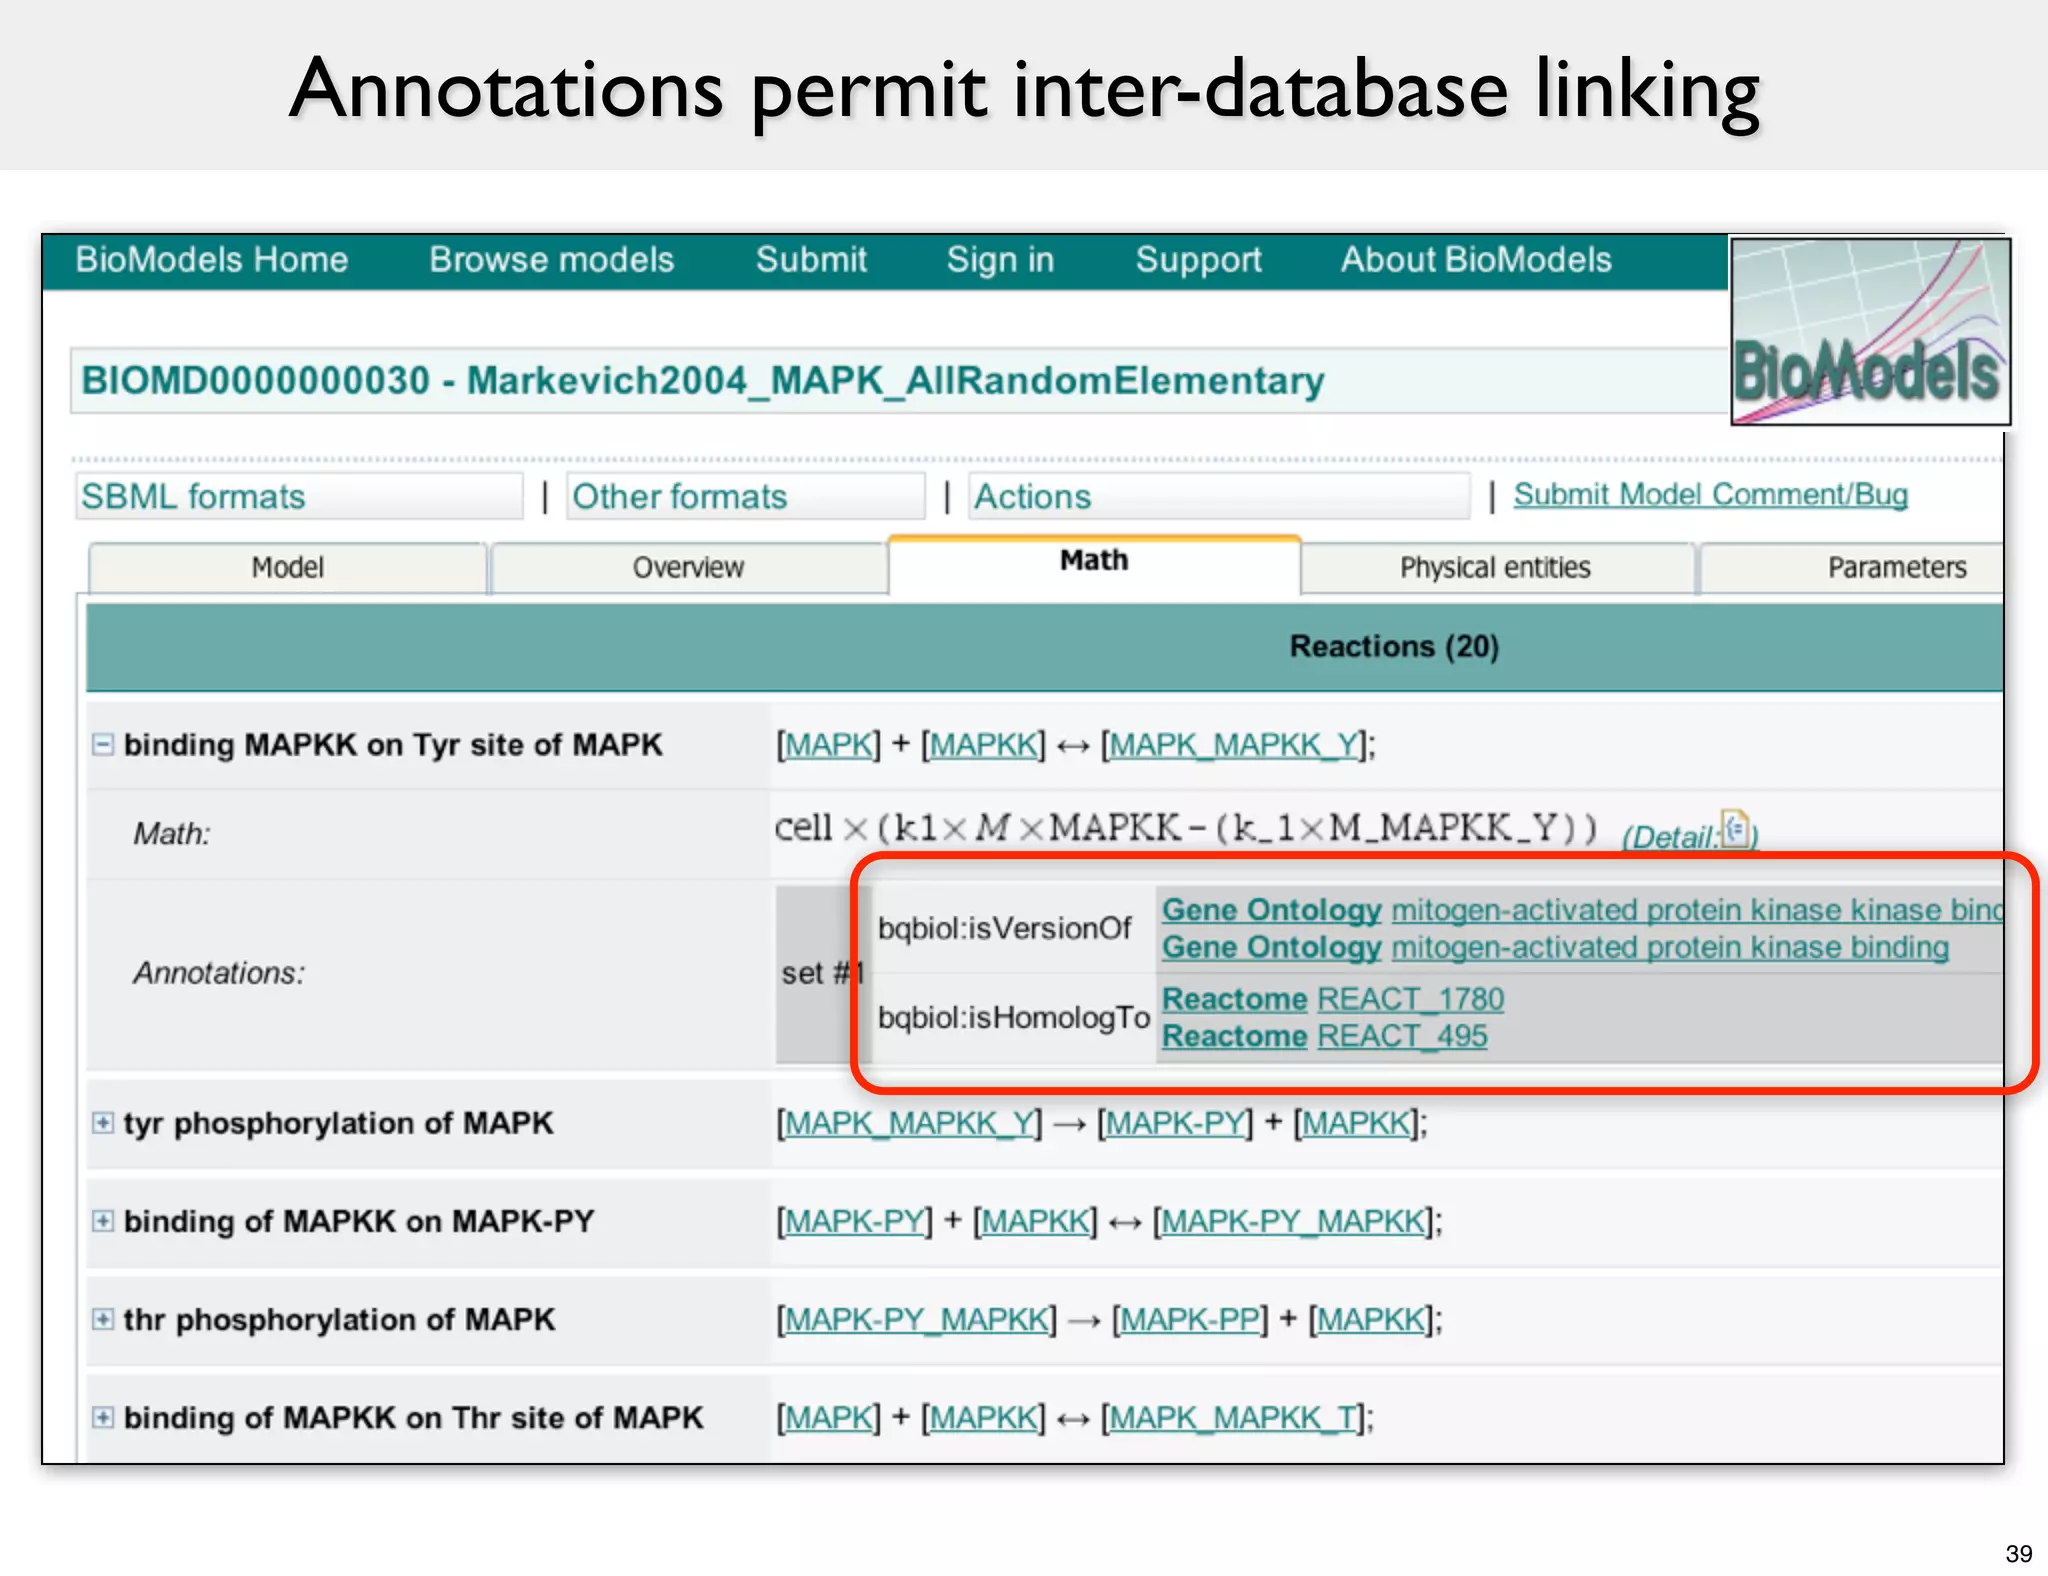Screen dimensions: 2048x1576
Task: Open MAPK-PY_MAPKK link in MAPK-PY binding row
Action: tap(1293, 1221)
